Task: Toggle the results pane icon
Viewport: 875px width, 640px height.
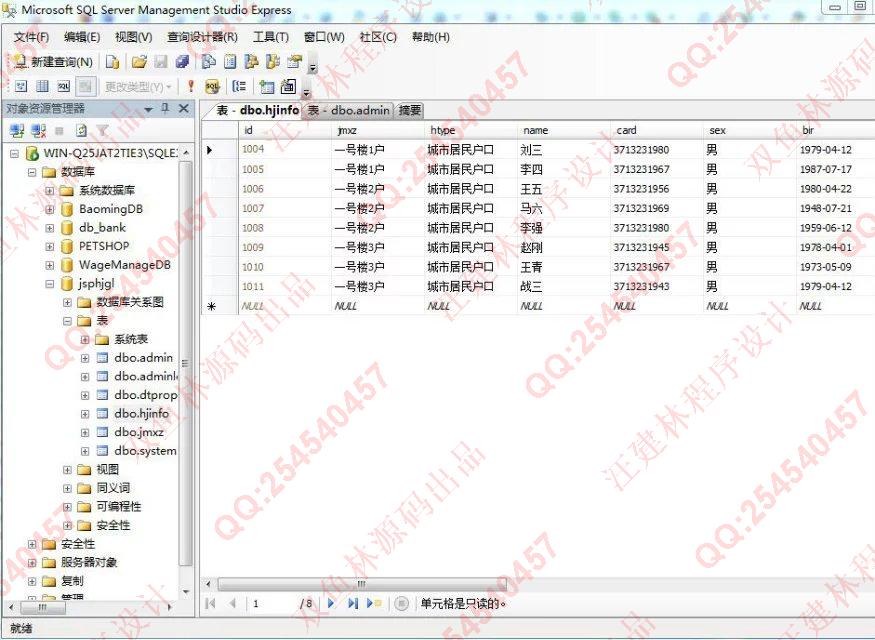Action: pos(85,86)
